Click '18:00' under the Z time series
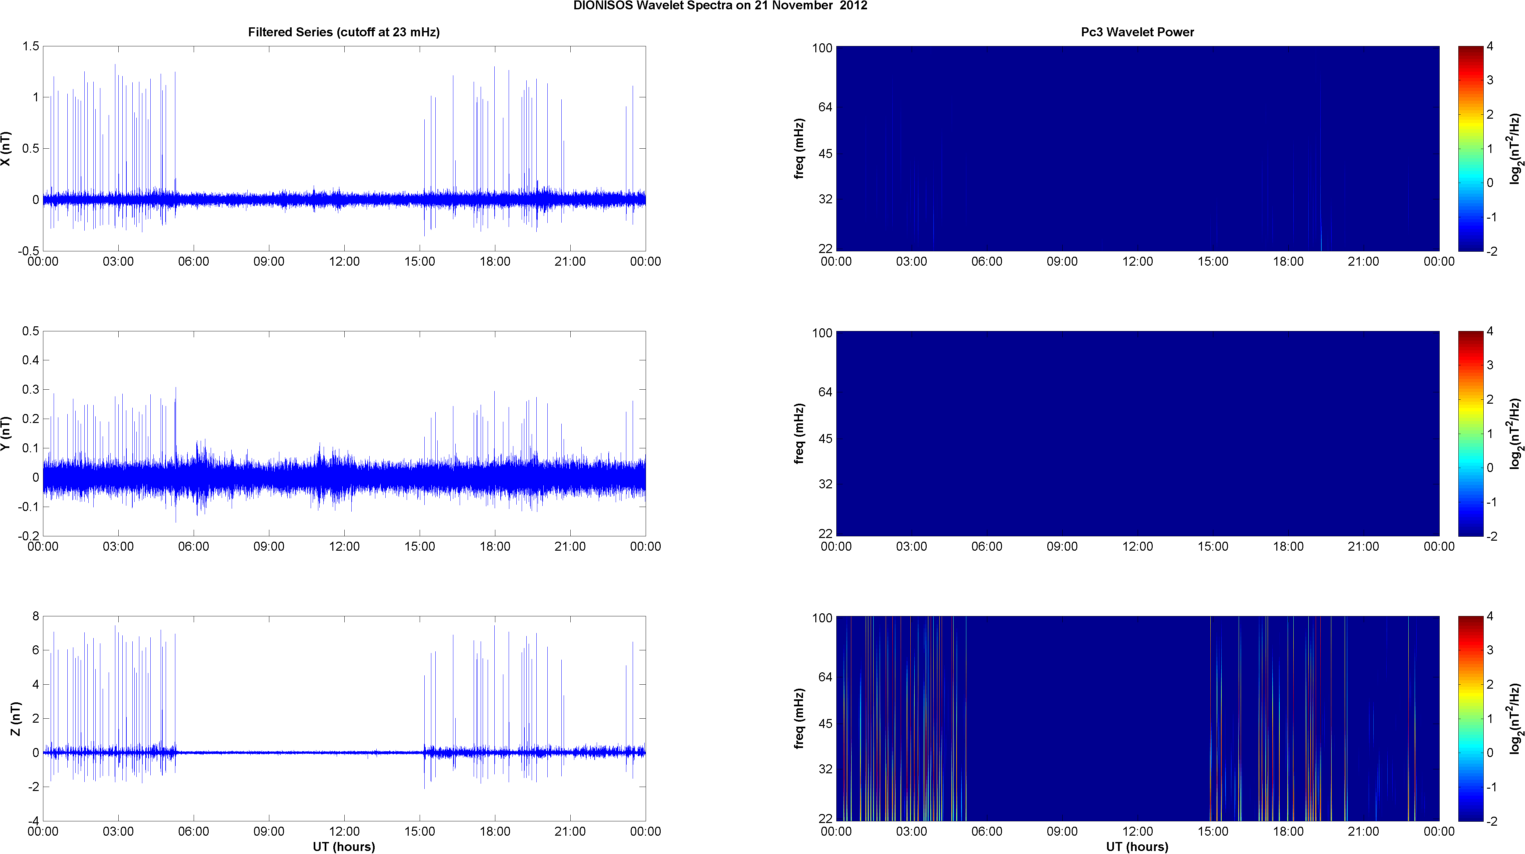1525x854 pixels. click(495, 832)
